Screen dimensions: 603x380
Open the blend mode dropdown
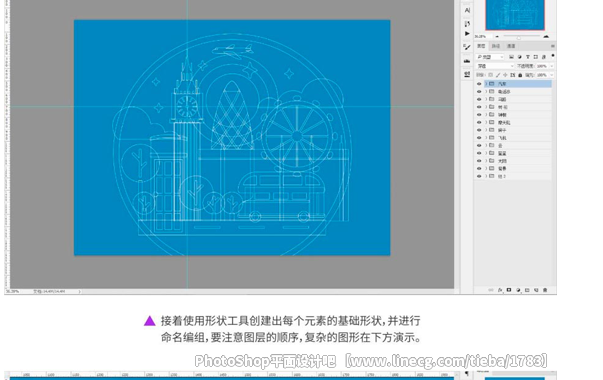coord(495,66)
